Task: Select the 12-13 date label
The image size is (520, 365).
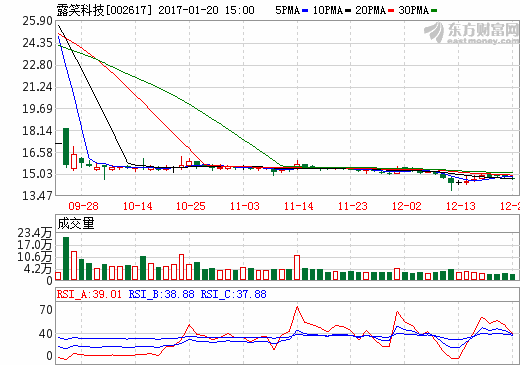Action: (461, 206)
